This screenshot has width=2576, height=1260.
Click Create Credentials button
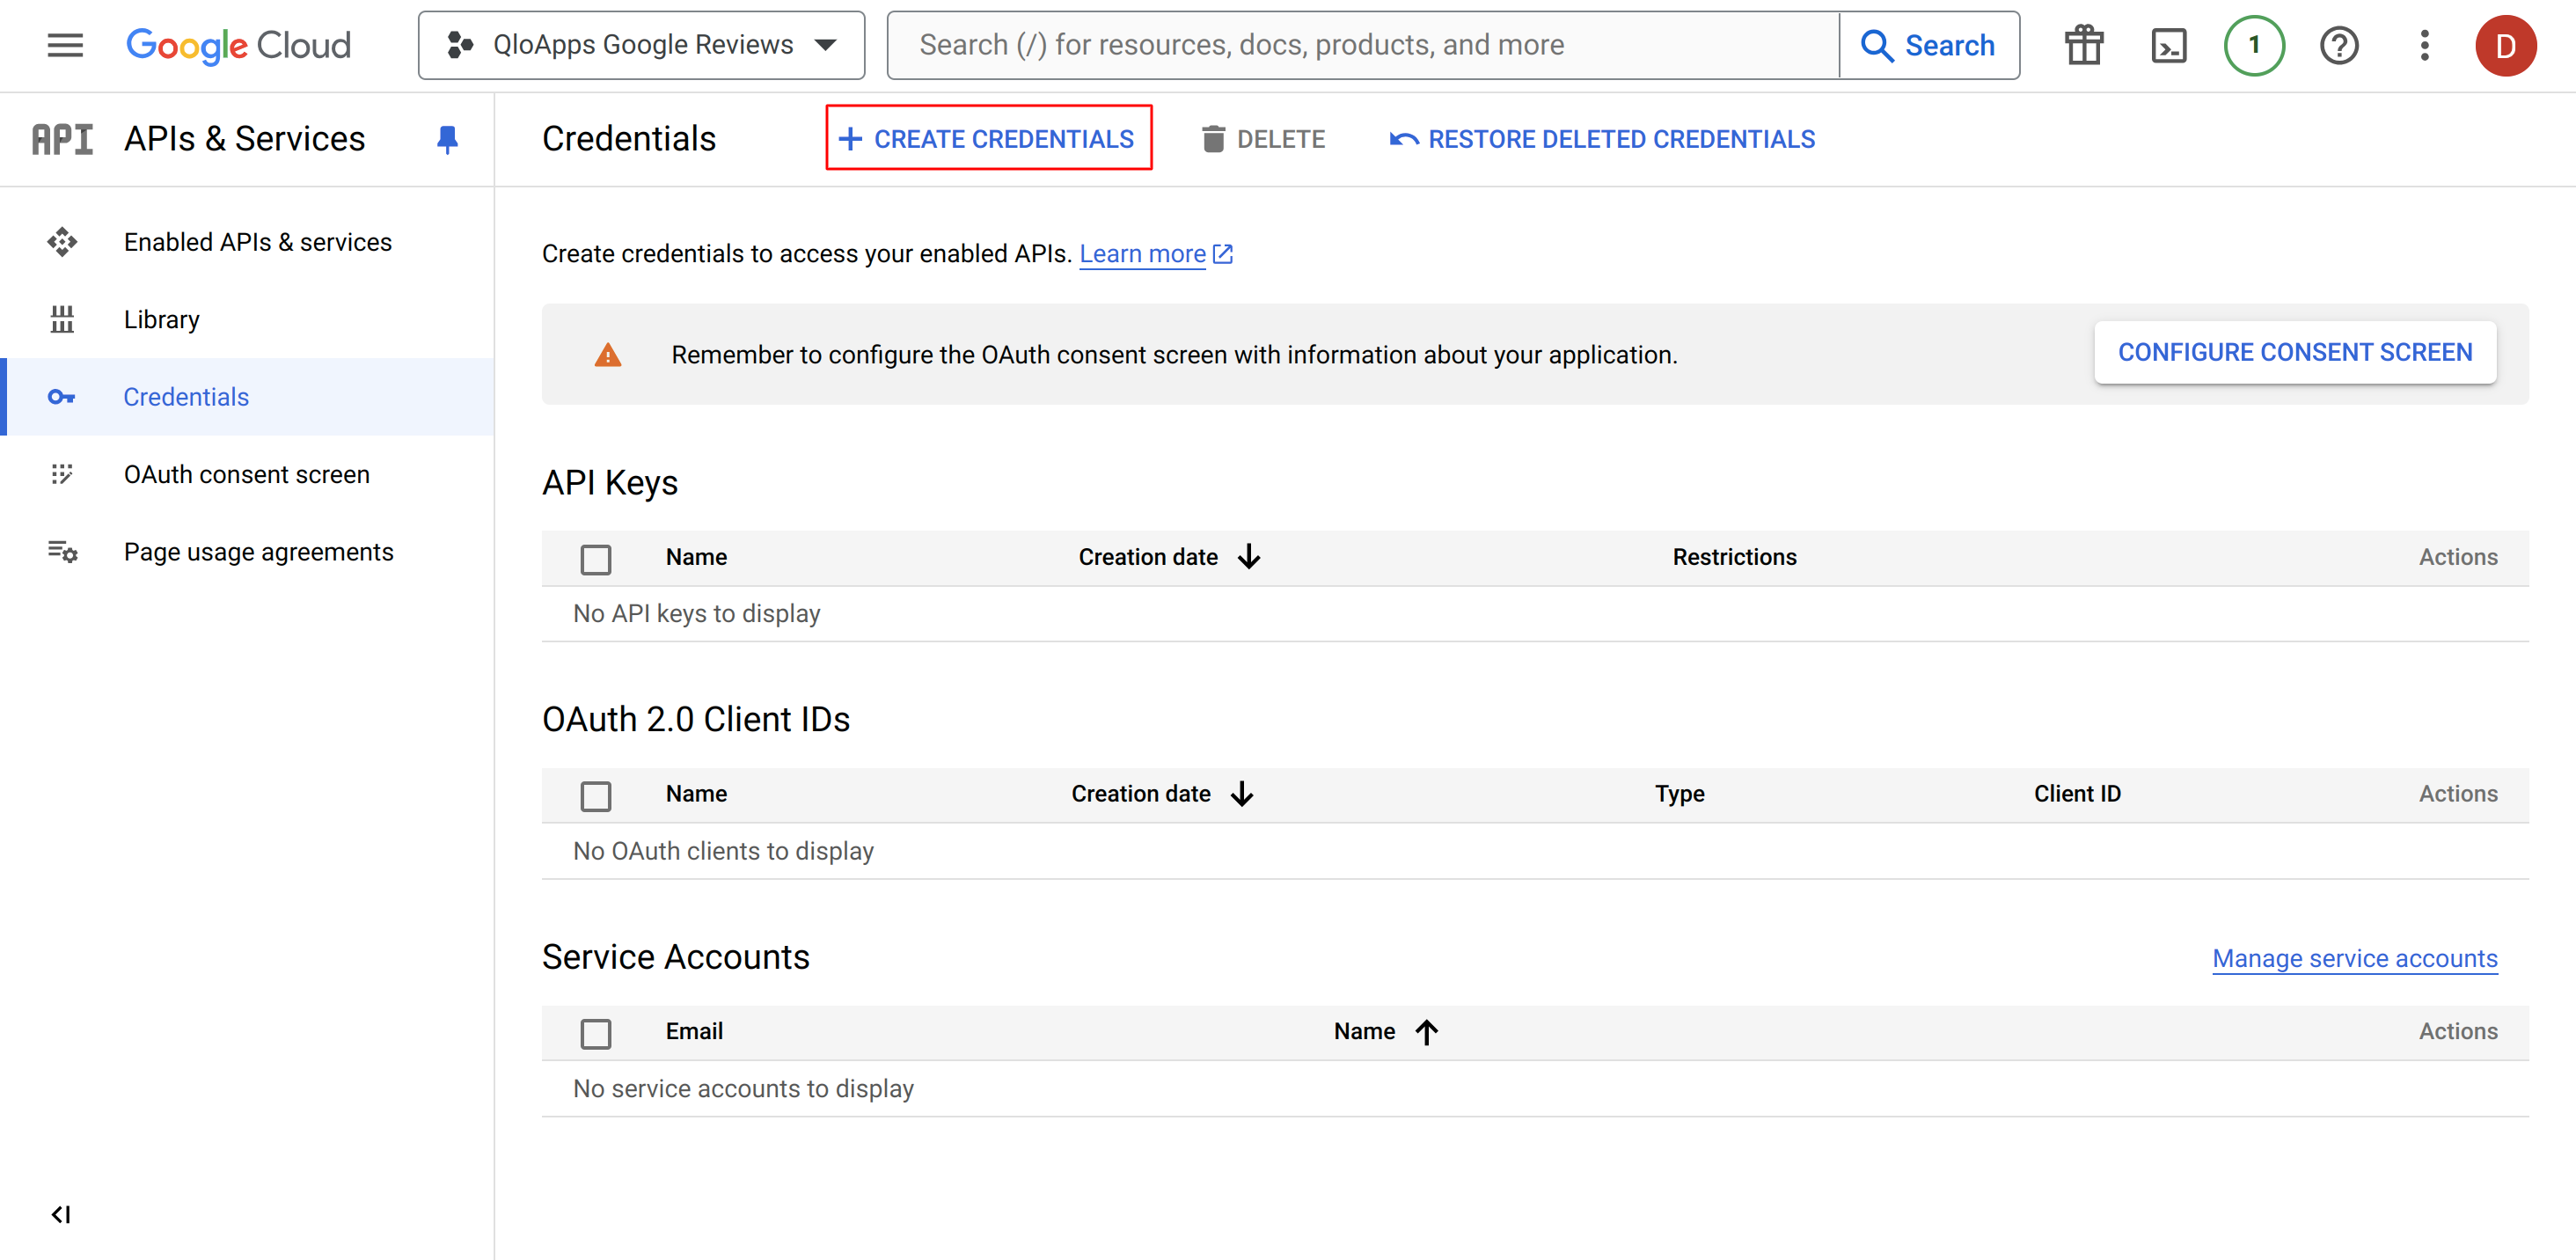(x=987, y=140)
